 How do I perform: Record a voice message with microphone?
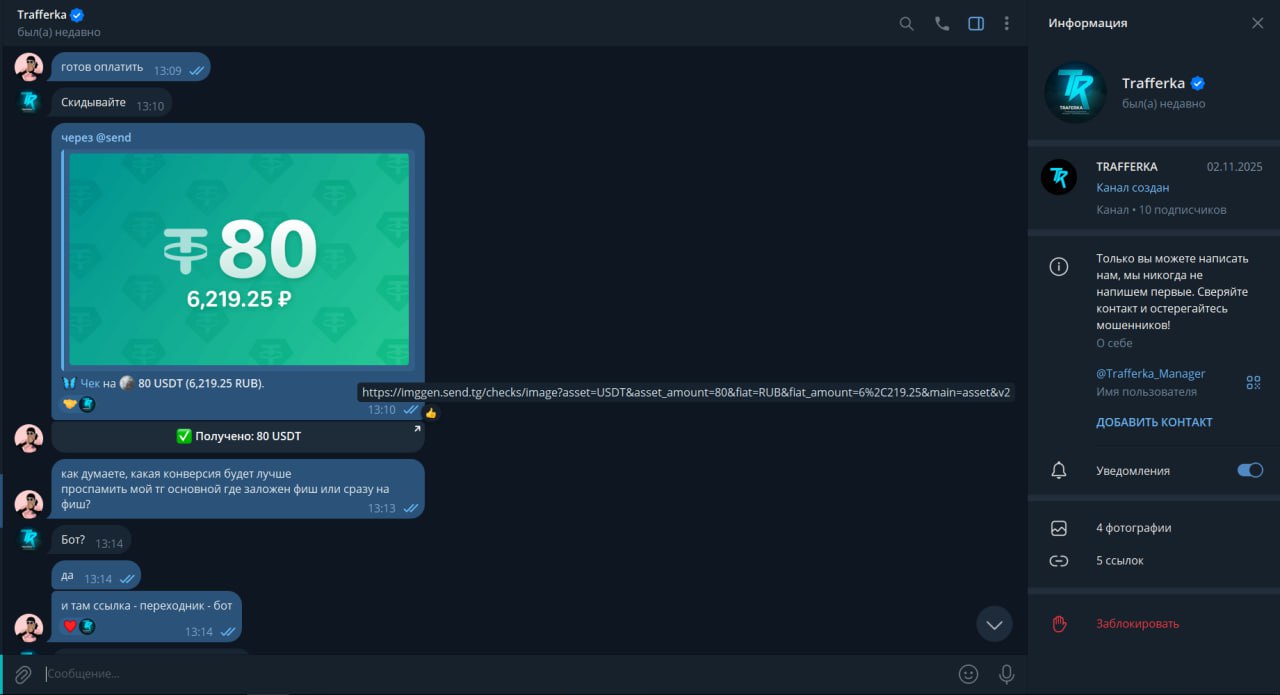coord(1006,674)
